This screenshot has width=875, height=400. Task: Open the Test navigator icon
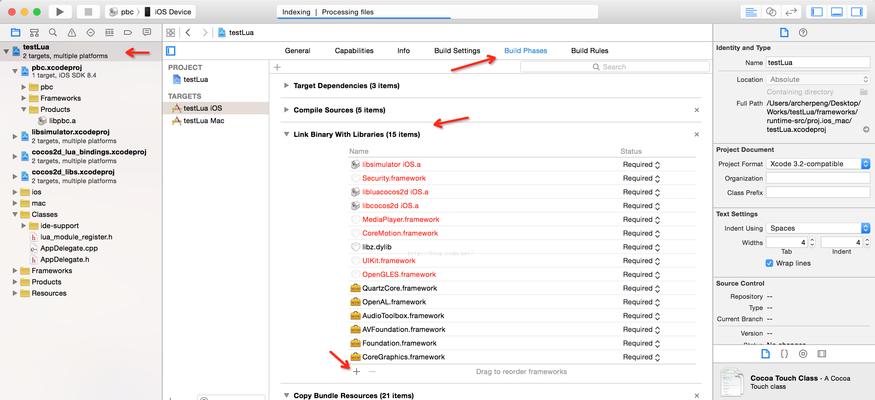click(90, 32)
